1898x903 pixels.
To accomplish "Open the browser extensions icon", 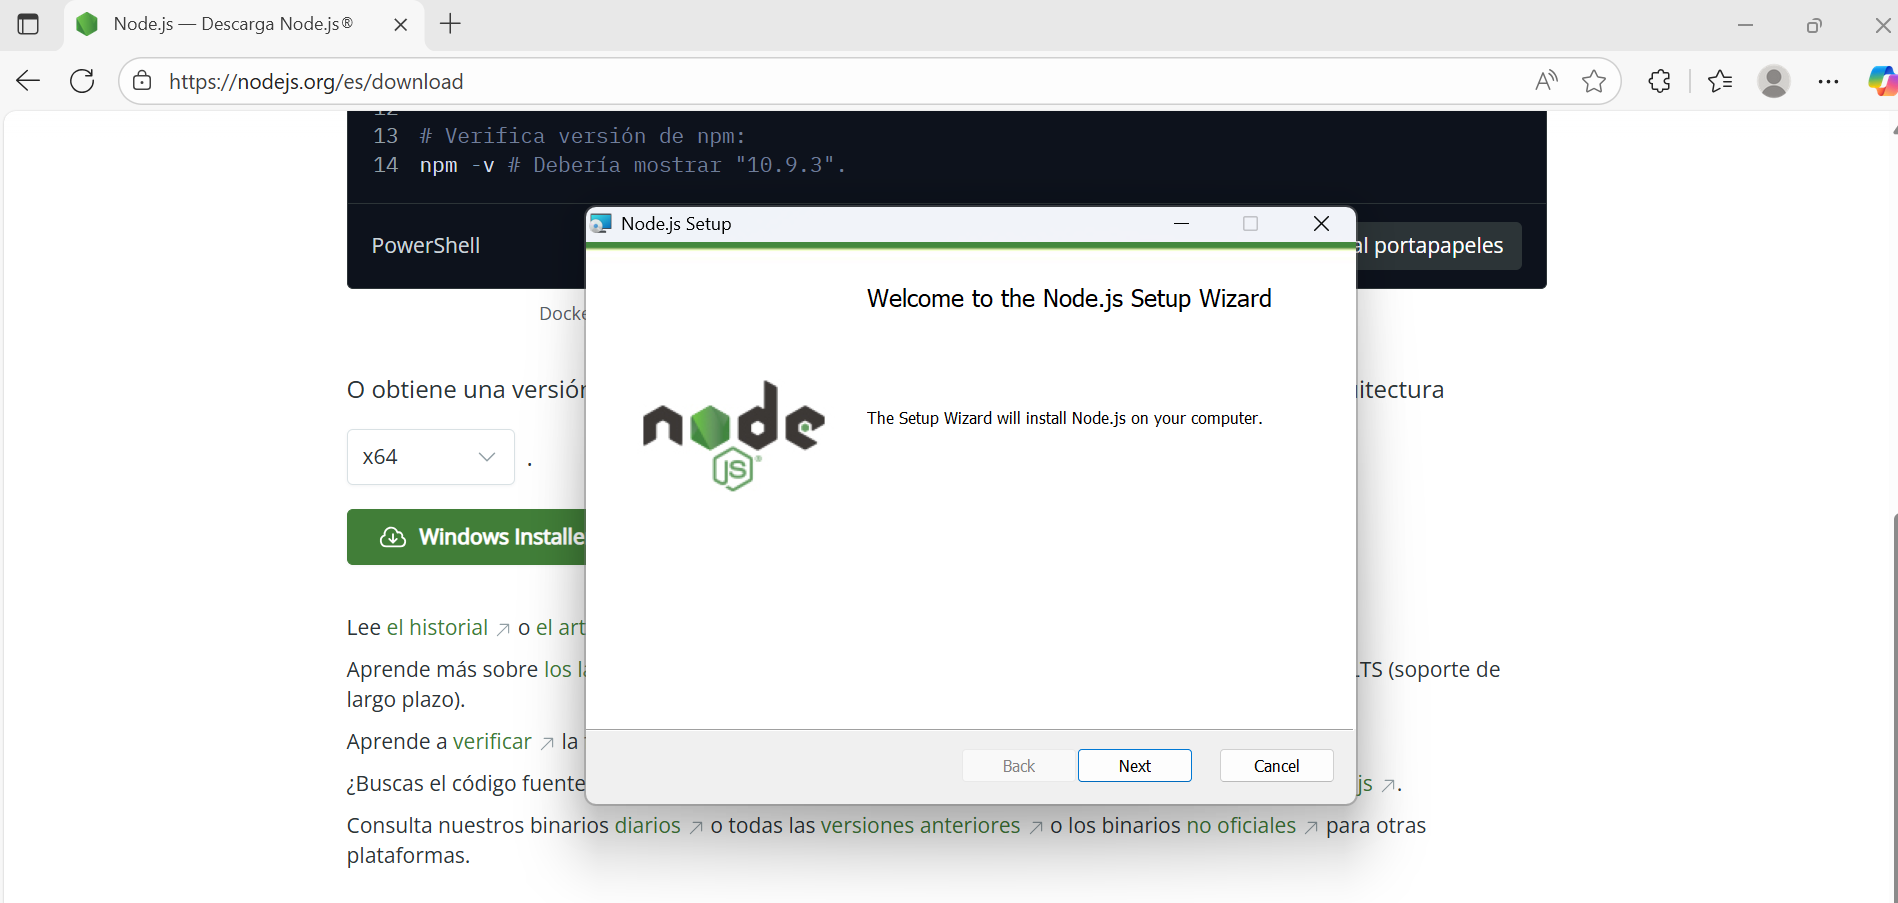I will [x=1659, y=81].
